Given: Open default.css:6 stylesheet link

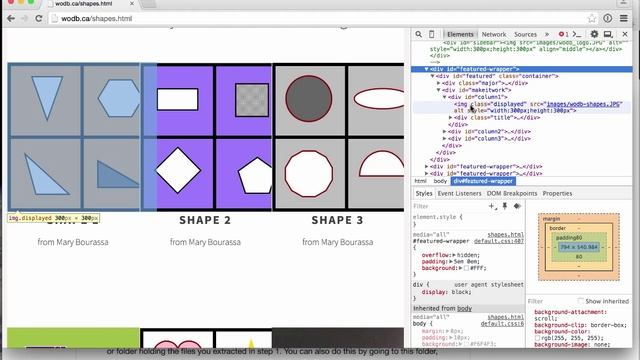Looking at the screenshot, I should (x=502, y=324).
